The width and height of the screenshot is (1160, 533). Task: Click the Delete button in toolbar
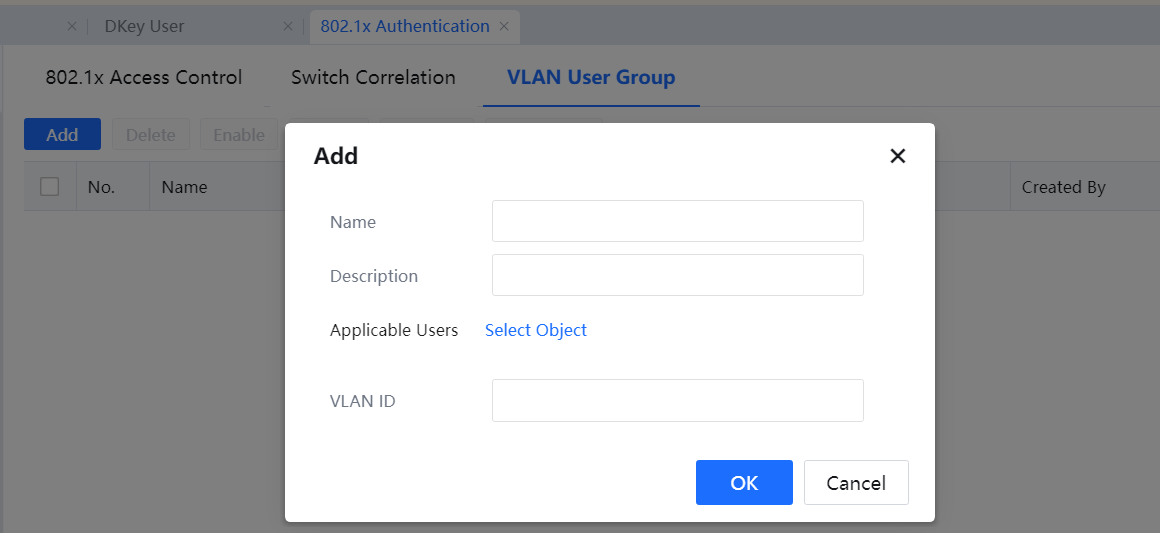tap(150, 135)
